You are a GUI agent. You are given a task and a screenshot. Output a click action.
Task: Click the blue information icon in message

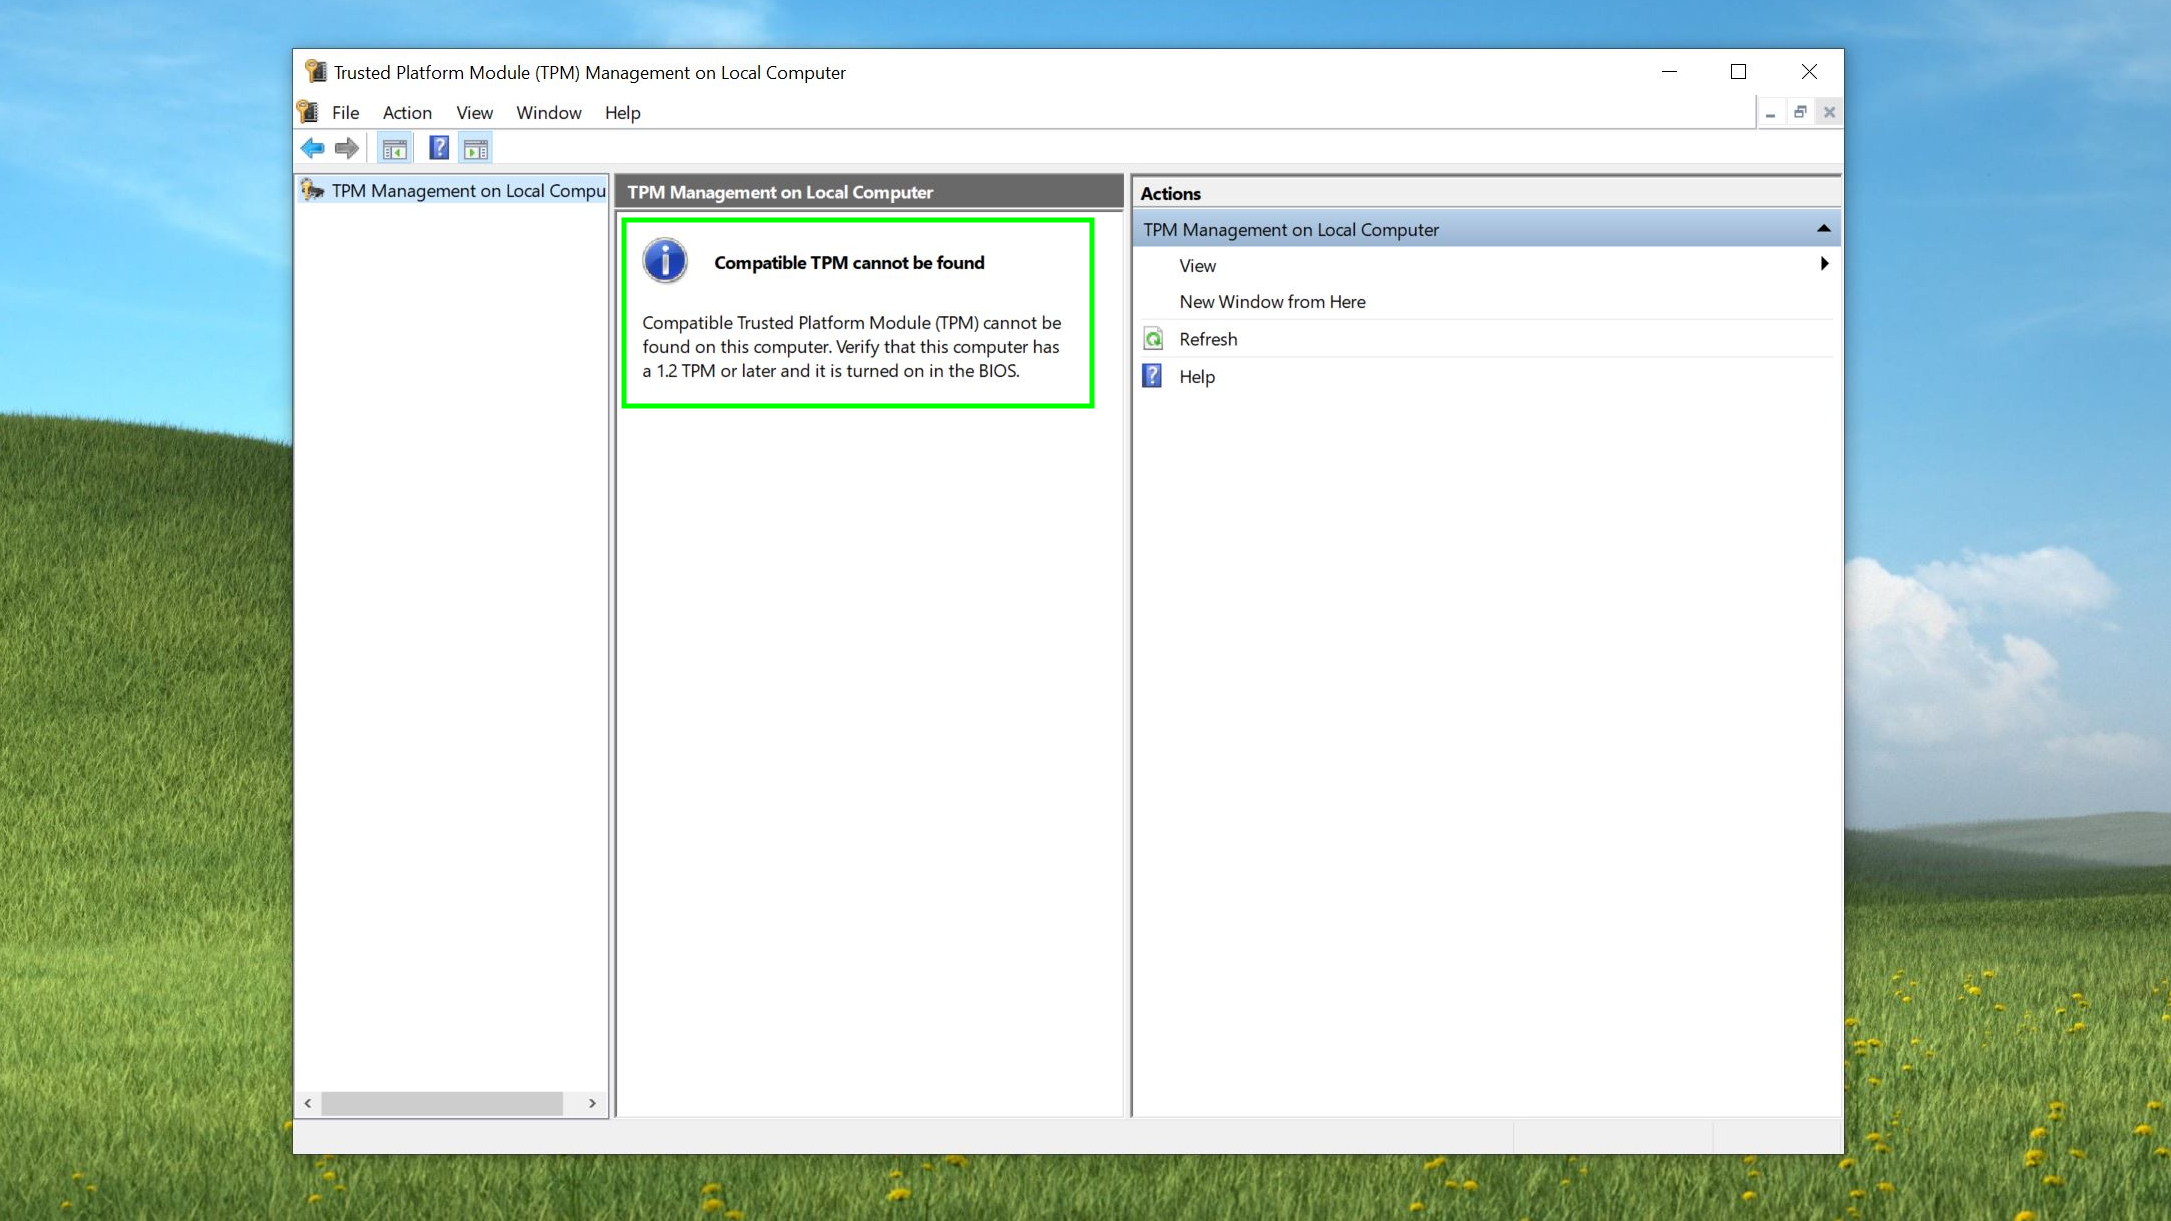click(665, 261)
